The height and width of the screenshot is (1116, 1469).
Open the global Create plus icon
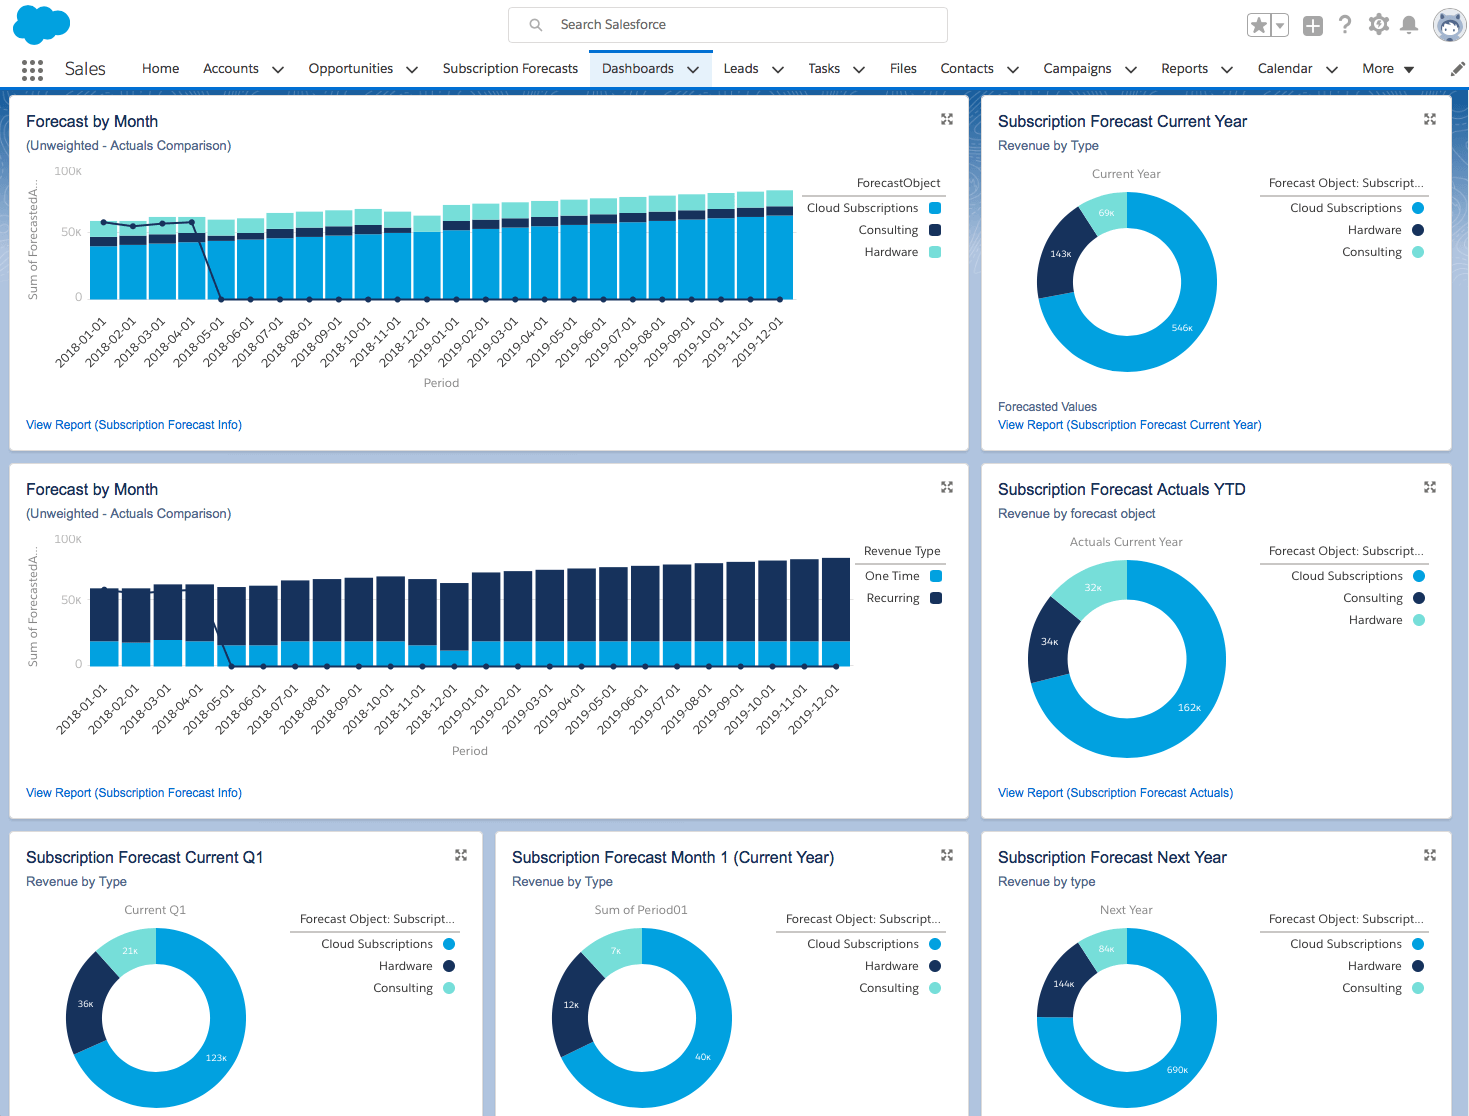tap(1312, 24)
